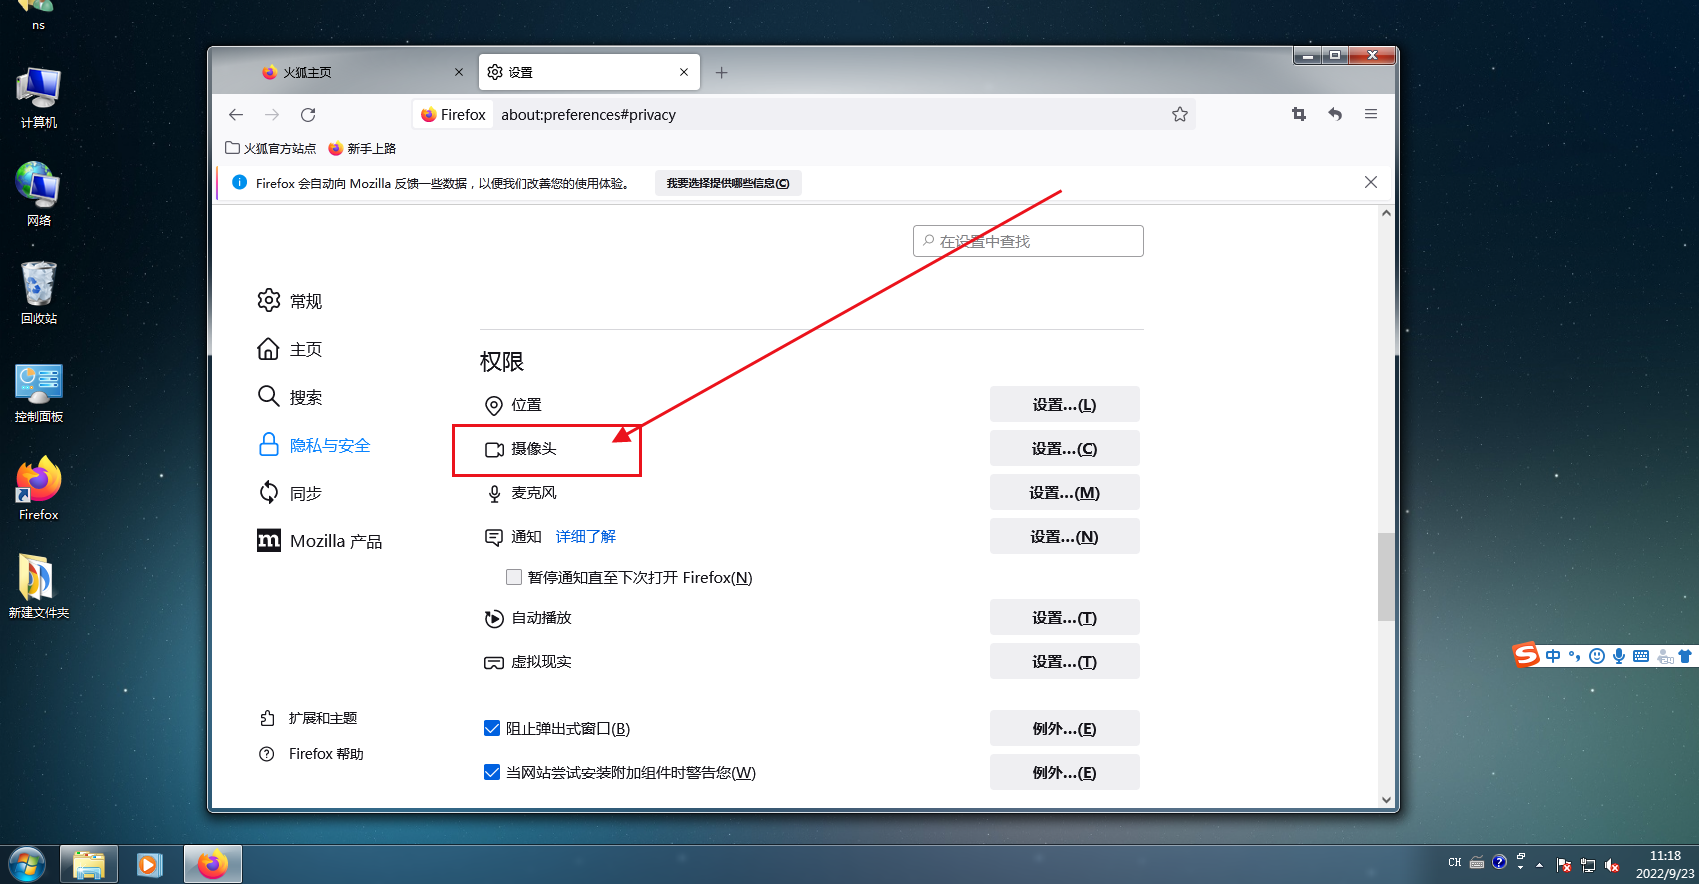
Task: Open the 常规 settings category
Action: coord(305,301)
